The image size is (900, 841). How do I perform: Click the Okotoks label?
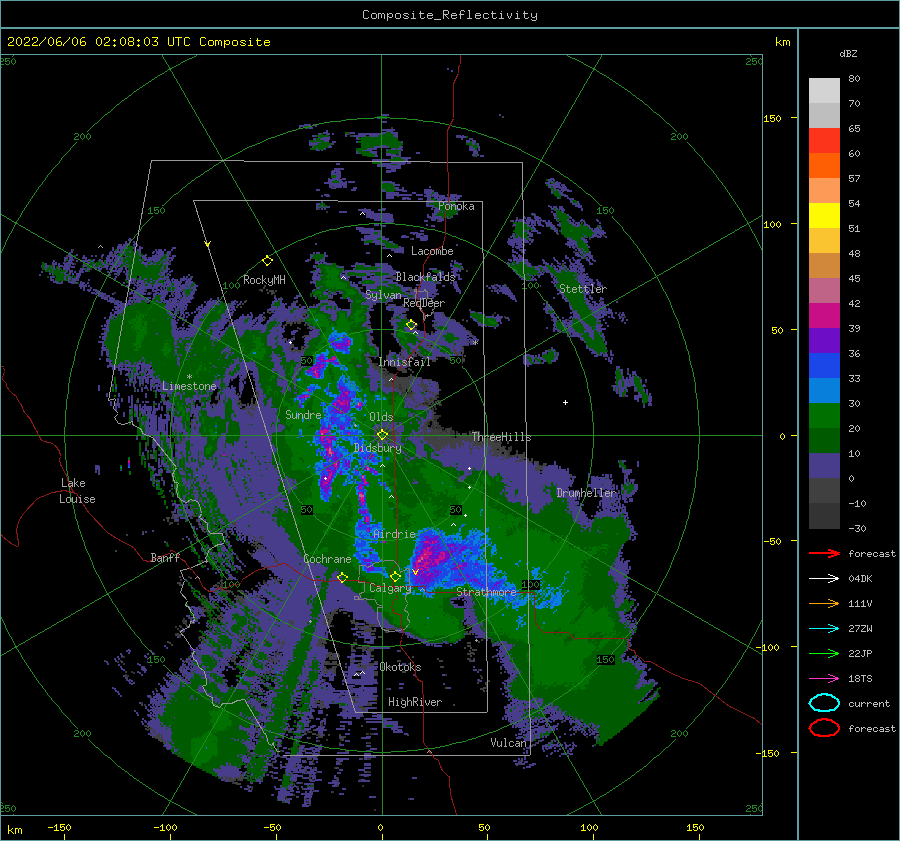pos(400,667)
